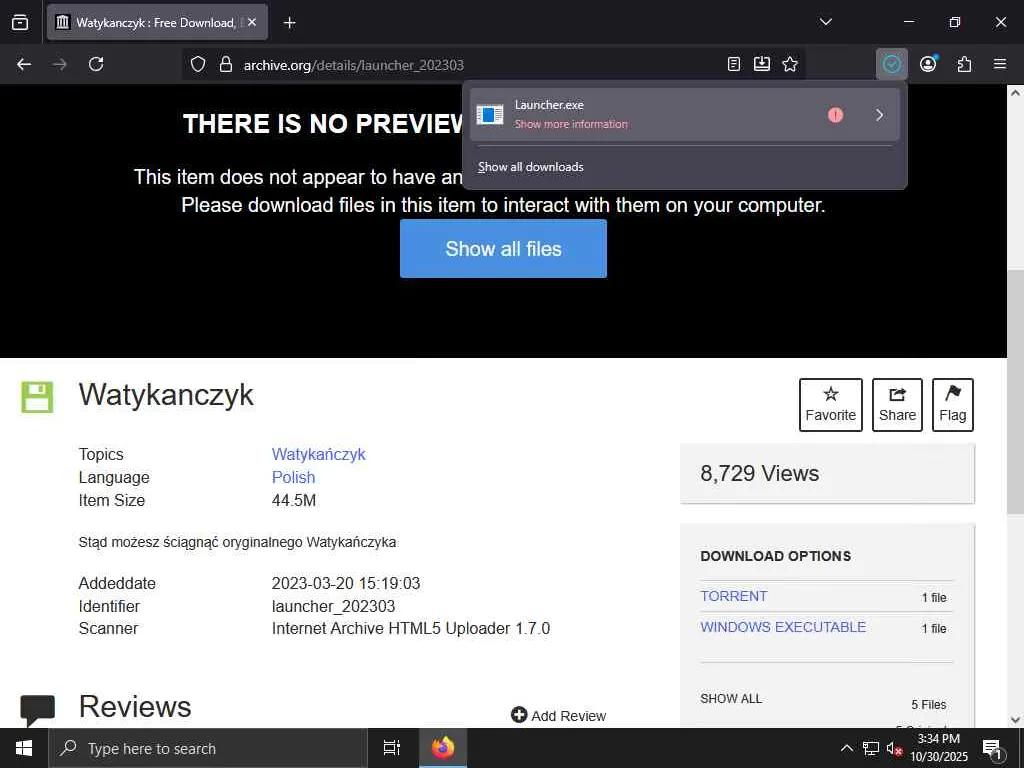
Task: Click the red download warning icon
Action: coord(835,115)
